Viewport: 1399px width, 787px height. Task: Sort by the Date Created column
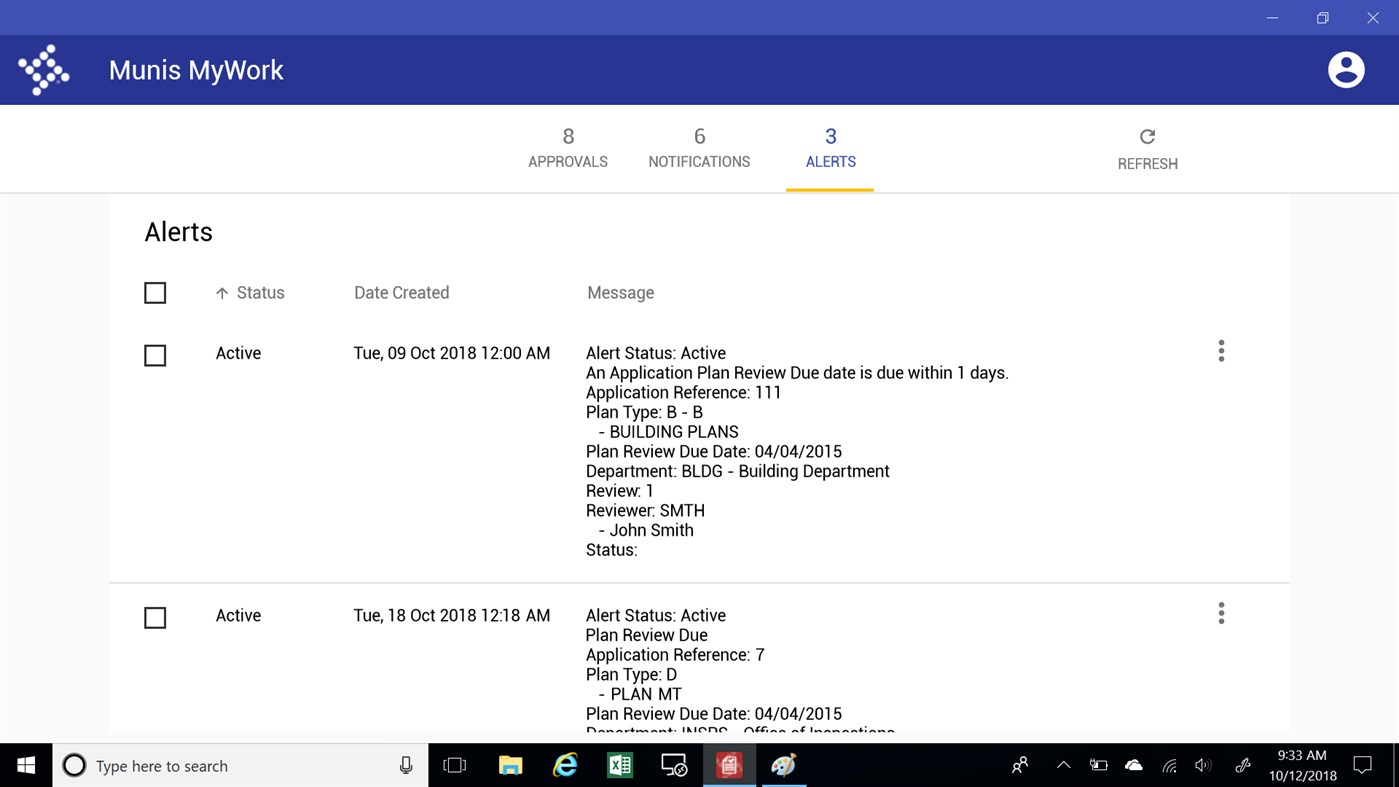click(x=401, y=292)
